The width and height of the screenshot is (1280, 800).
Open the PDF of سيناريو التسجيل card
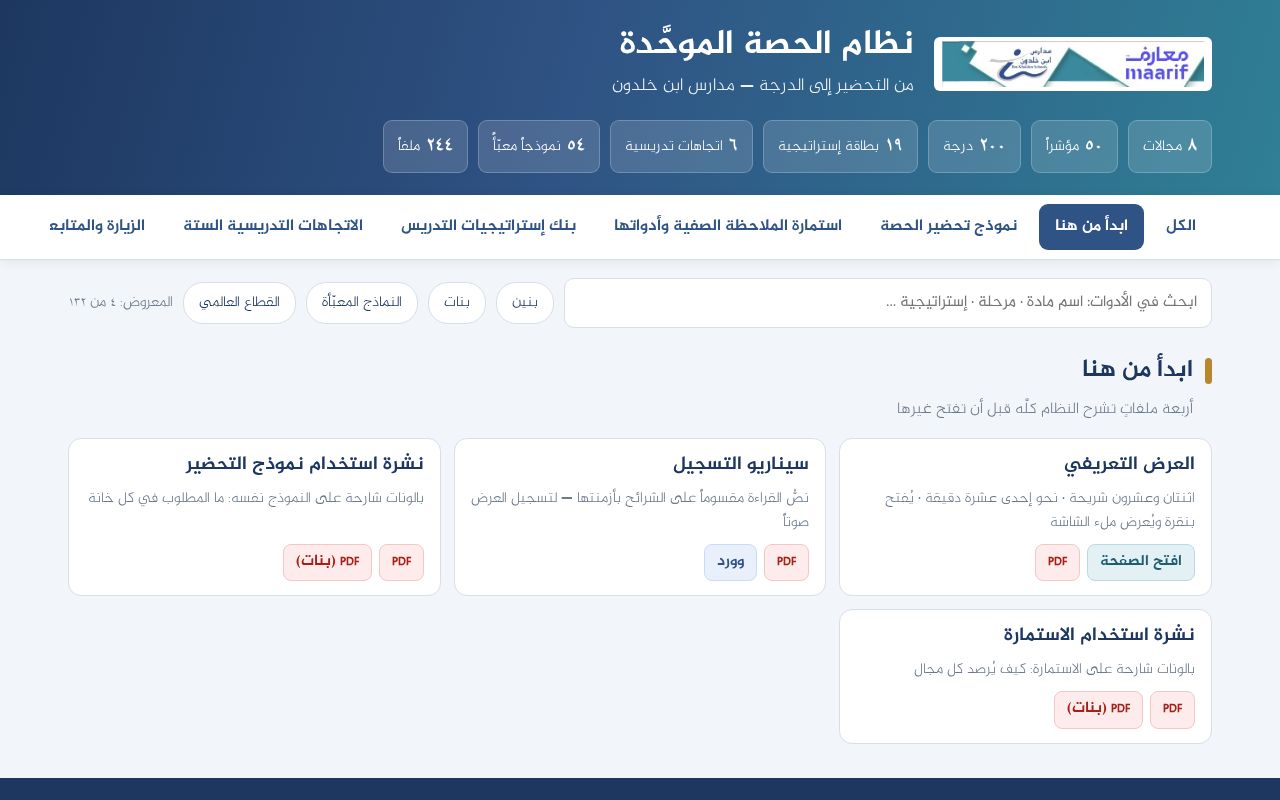point(786,562)
